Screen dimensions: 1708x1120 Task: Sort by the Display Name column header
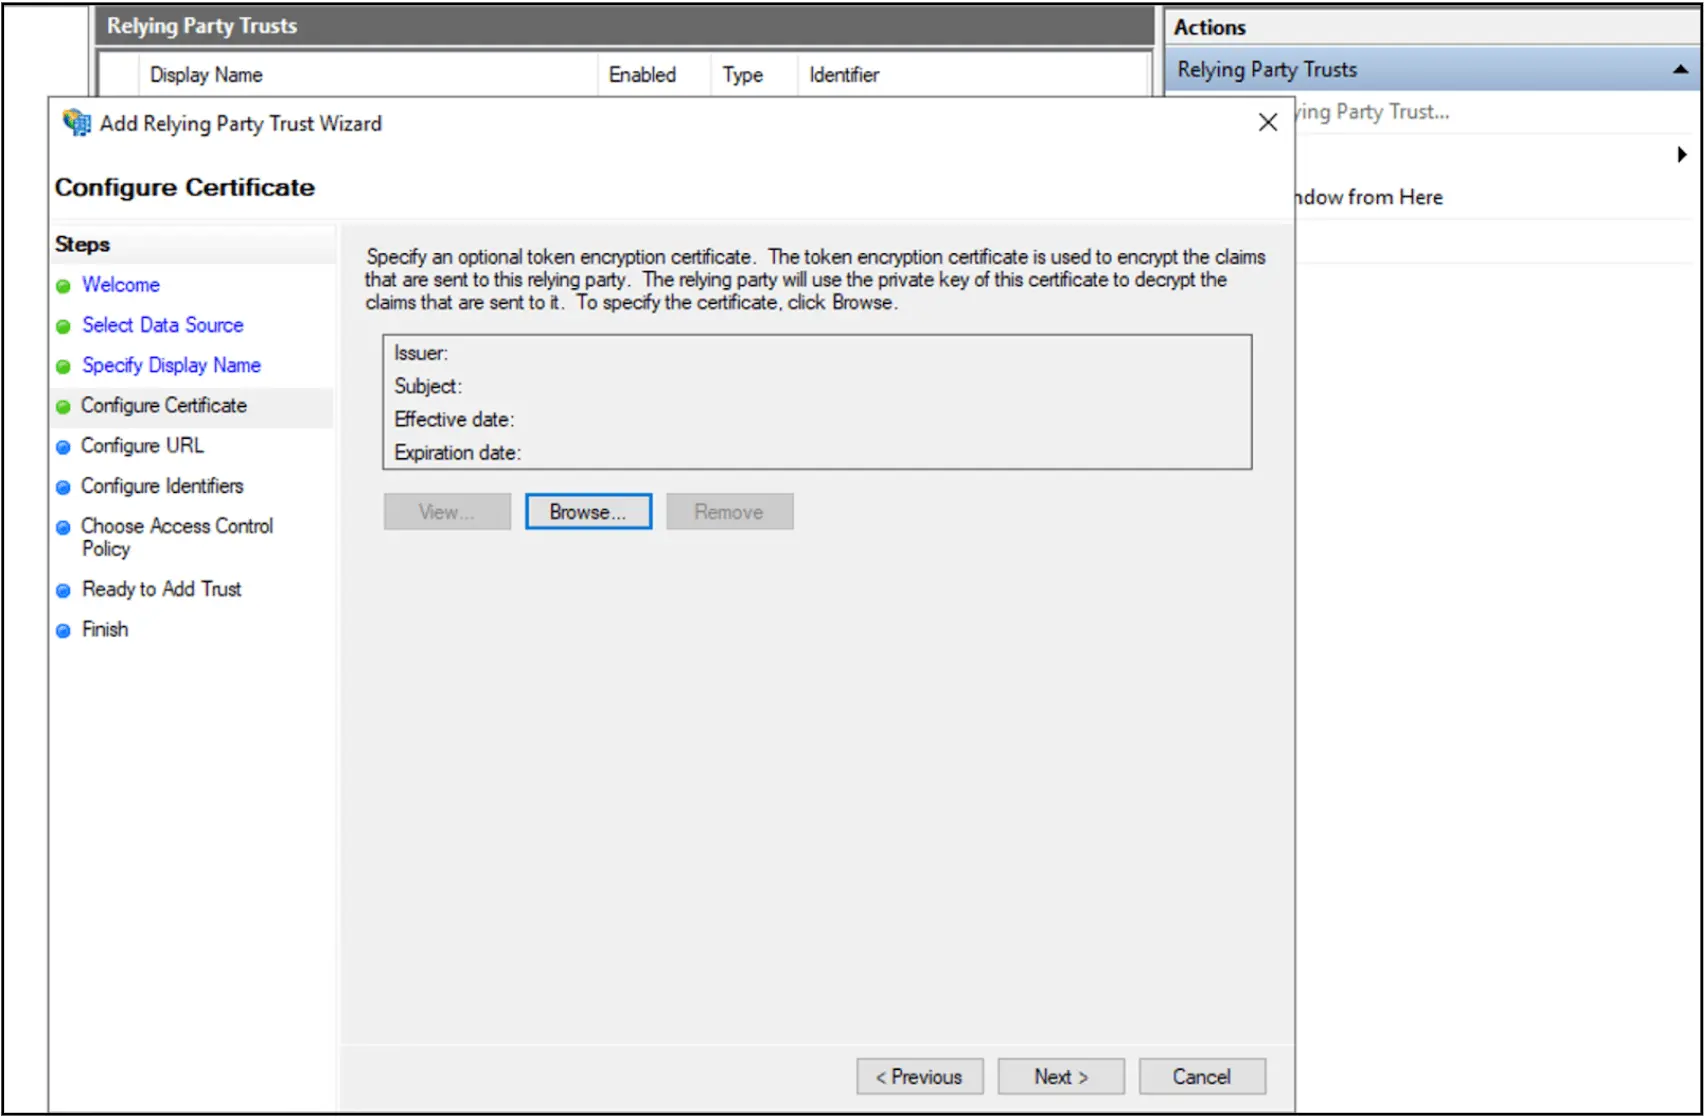[x=206, y=75]
